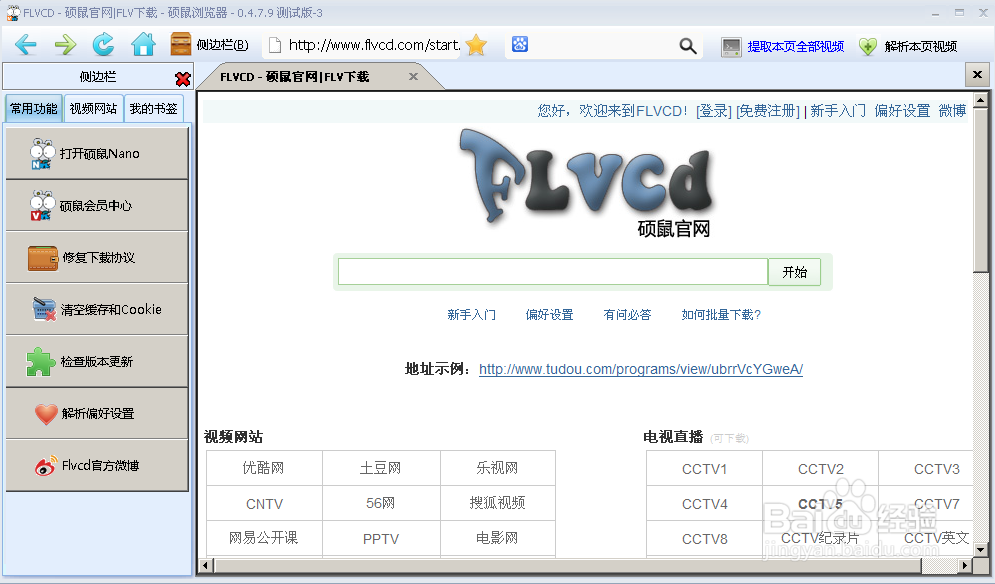This screenshot has height=584, width=995.
Task: Open PPTV in video sites grid
Action: 381,538
